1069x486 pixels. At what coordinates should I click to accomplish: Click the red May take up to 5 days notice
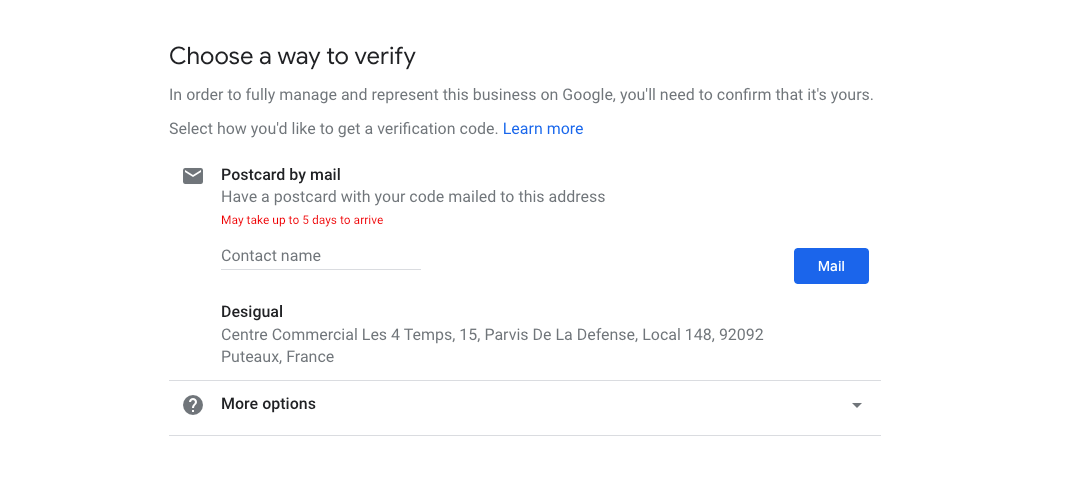click(302, 220)
